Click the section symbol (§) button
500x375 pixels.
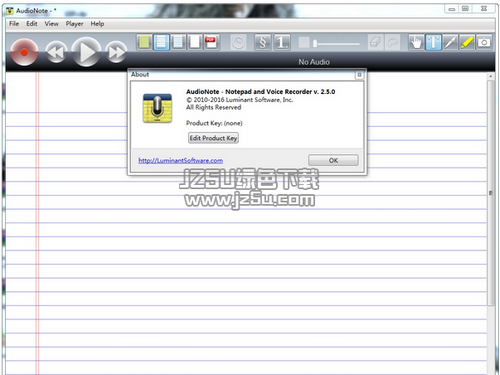point(263,42)
